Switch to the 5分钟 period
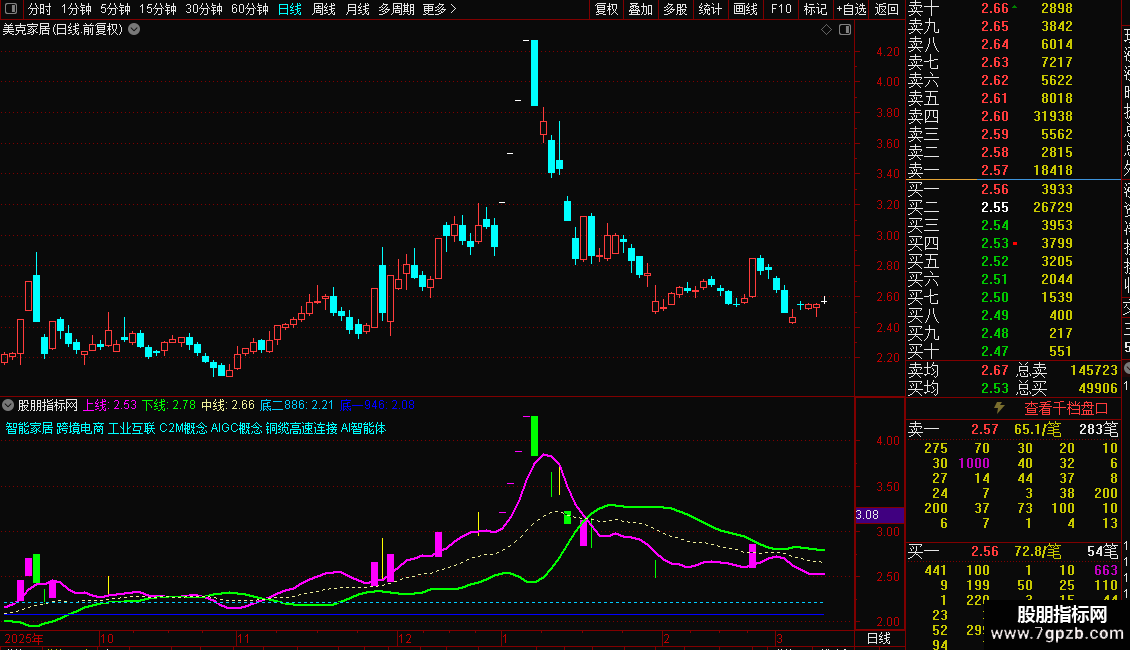 tap(115, 9)
